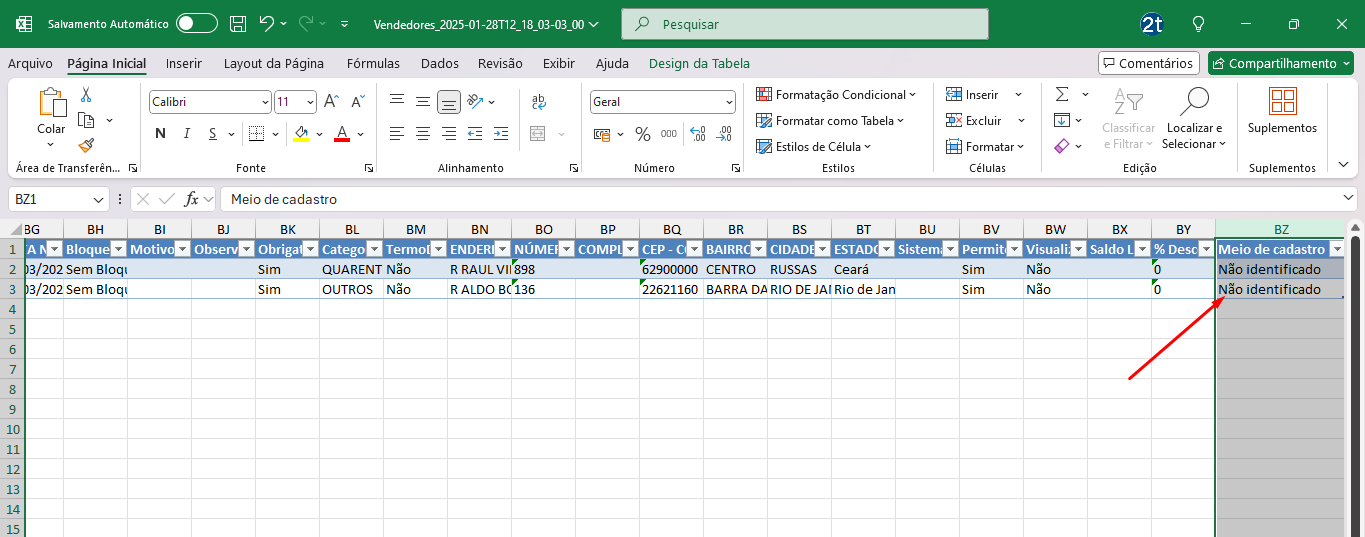Viewport: 1365px width, 537px height.
Task: Open the Name Box BZ1 dropdown
Action: point(98,199)
